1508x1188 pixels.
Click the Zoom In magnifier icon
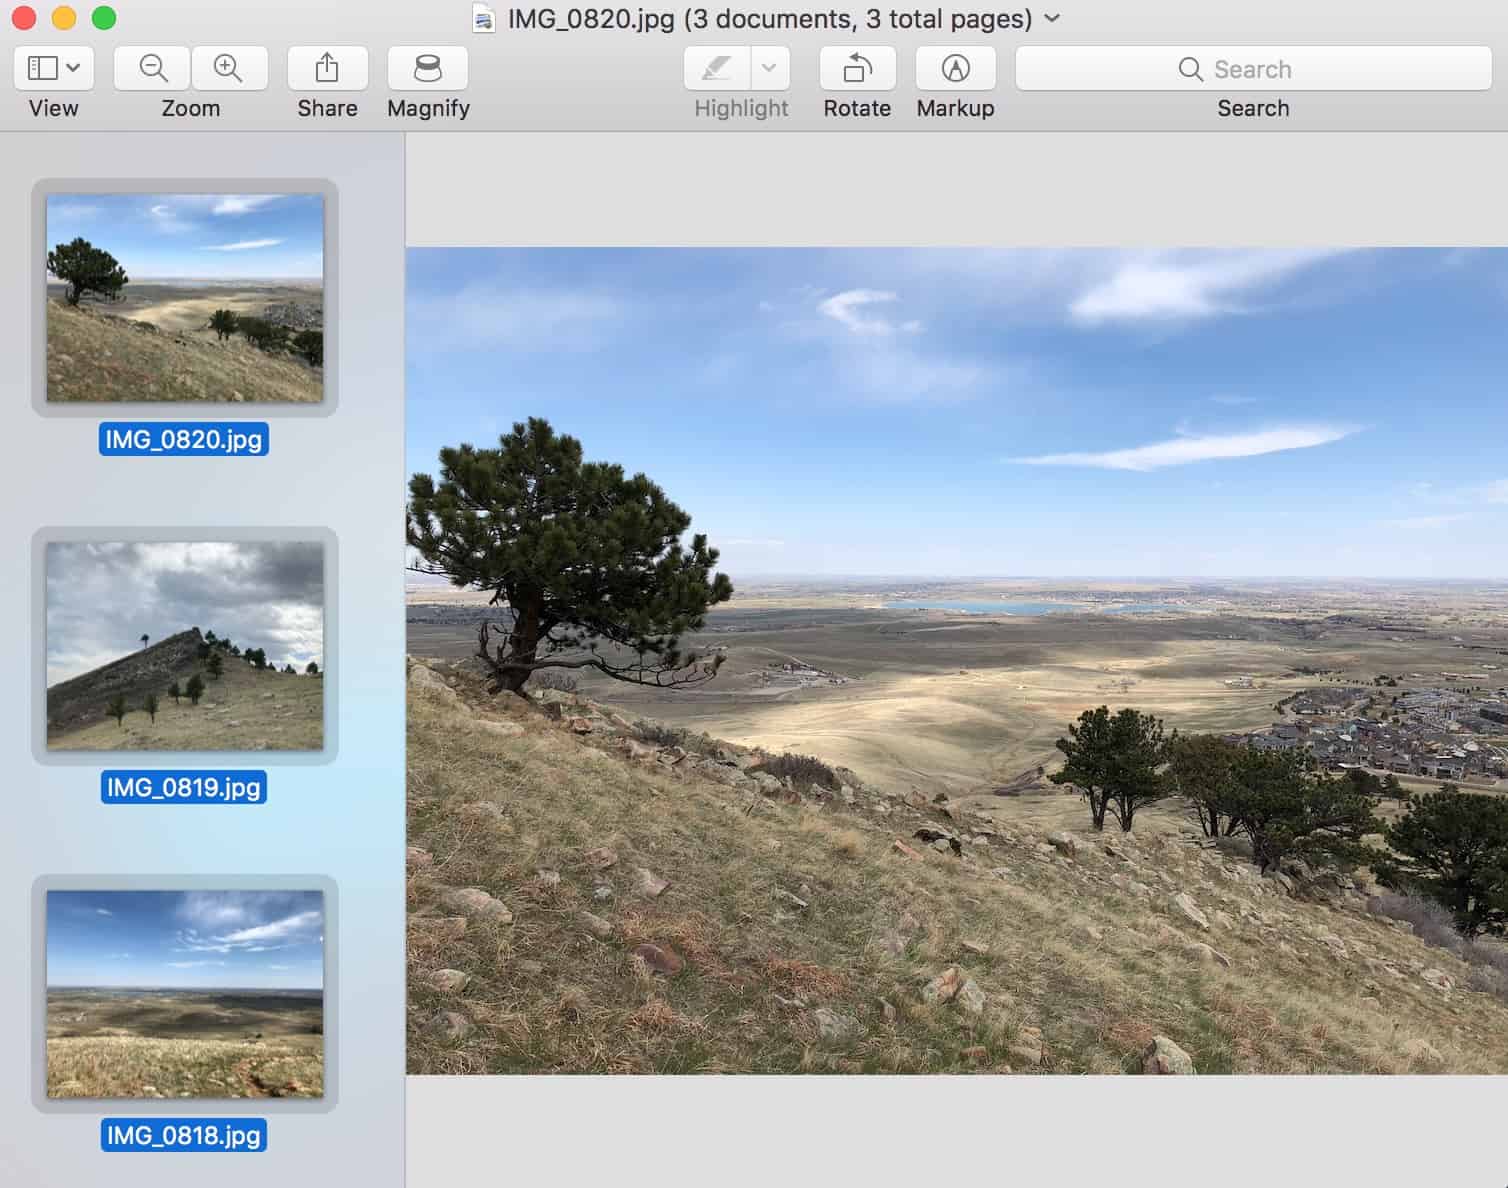pyautogui.click(x=229, y=69)
